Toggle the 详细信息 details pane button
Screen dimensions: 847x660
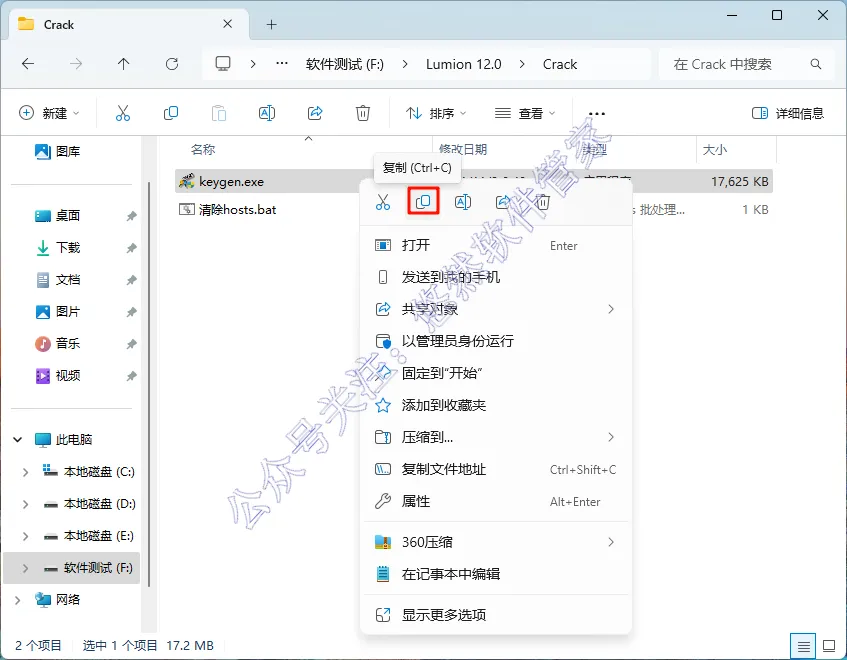point(788,113)
